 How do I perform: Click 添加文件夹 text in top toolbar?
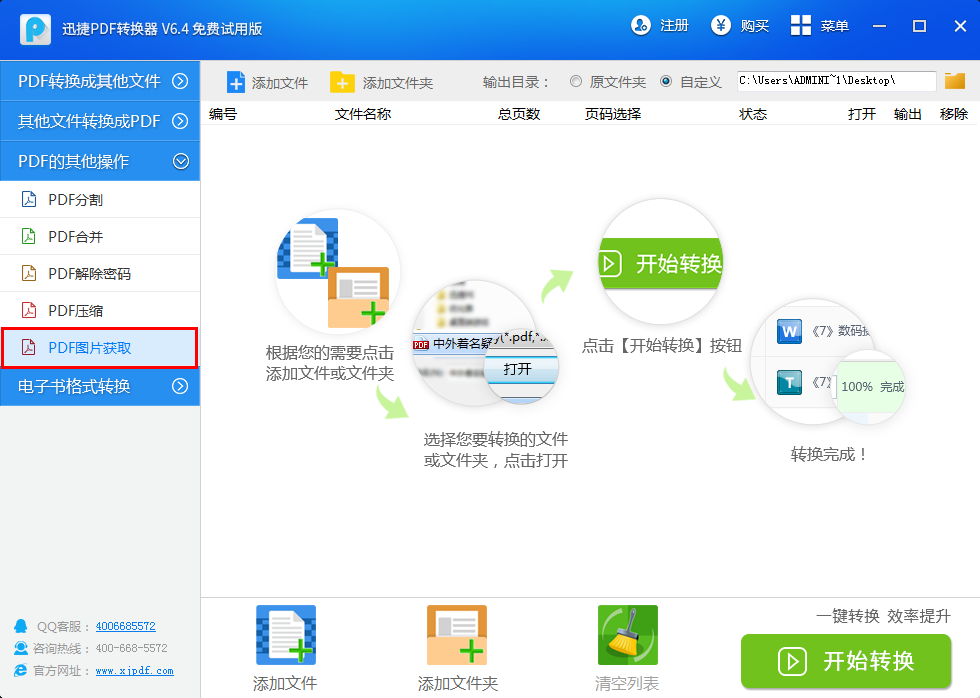(398, 82)
